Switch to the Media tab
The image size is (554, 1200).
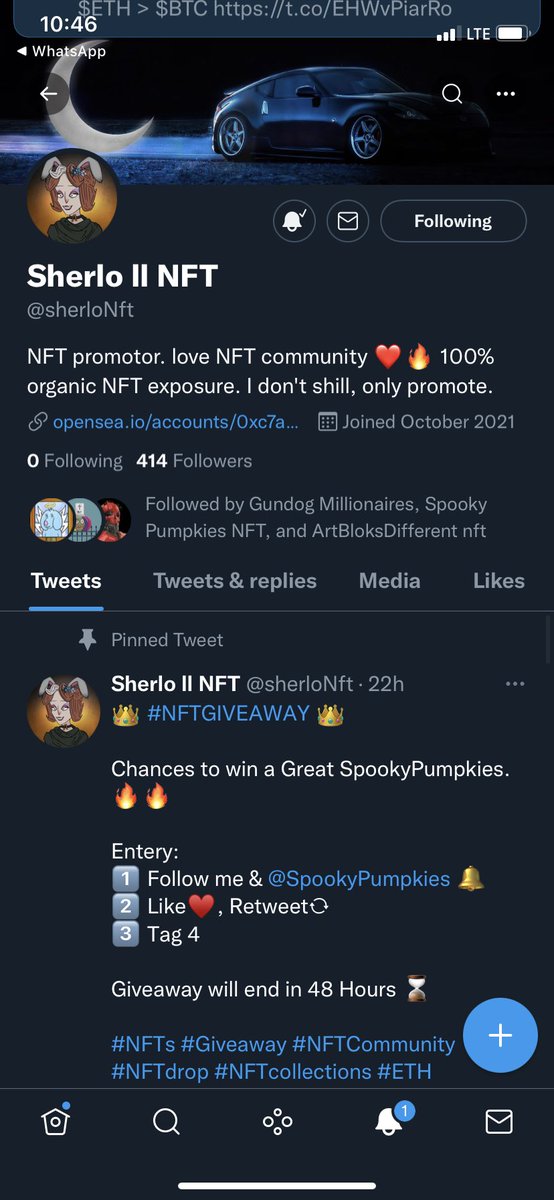pos(389,581)
